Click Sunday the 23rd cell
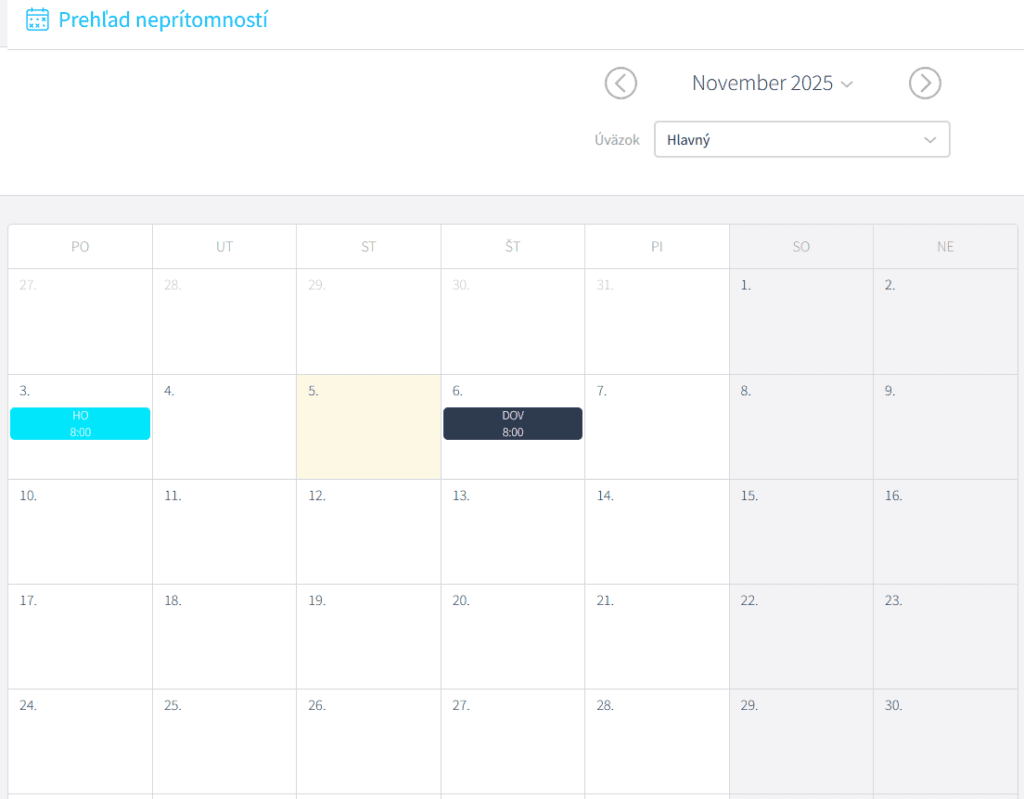This screenshot has height=799, width=1024. click(945, 637)
